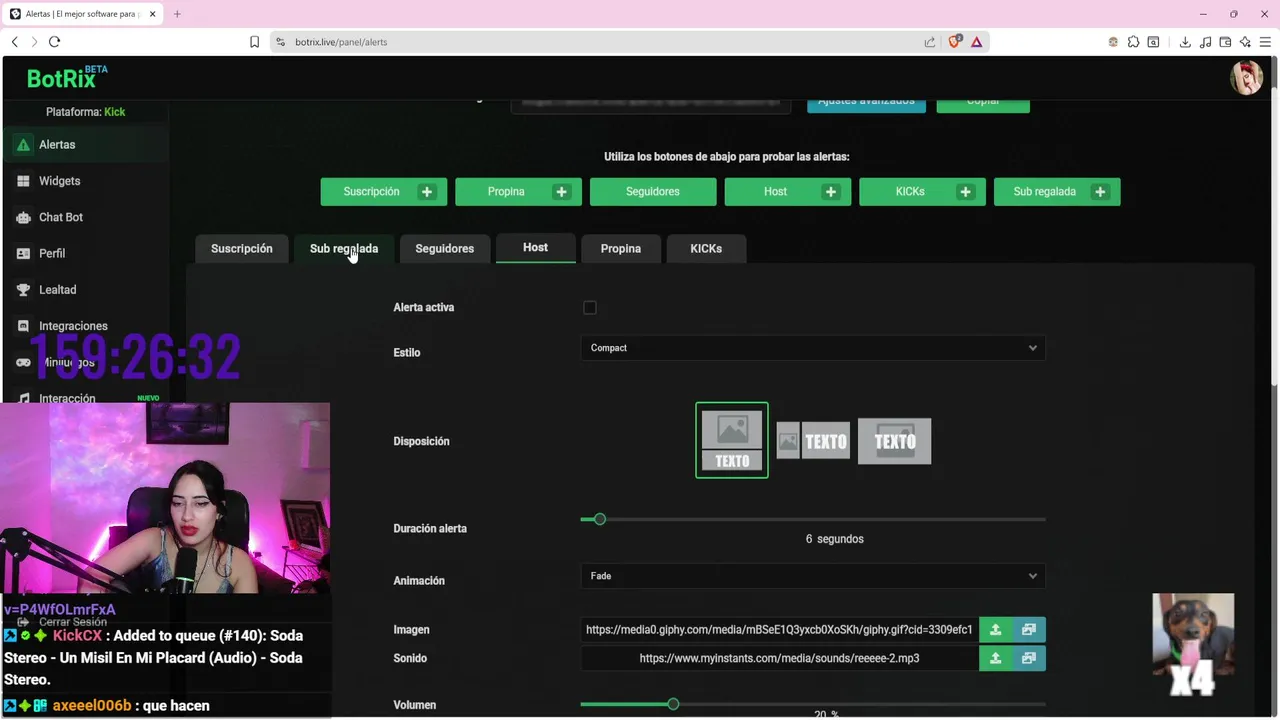The height and width of the screenshot is (720, 1280).
Task: Open the Estilo dropdown set to Compact
Action: 813,348
